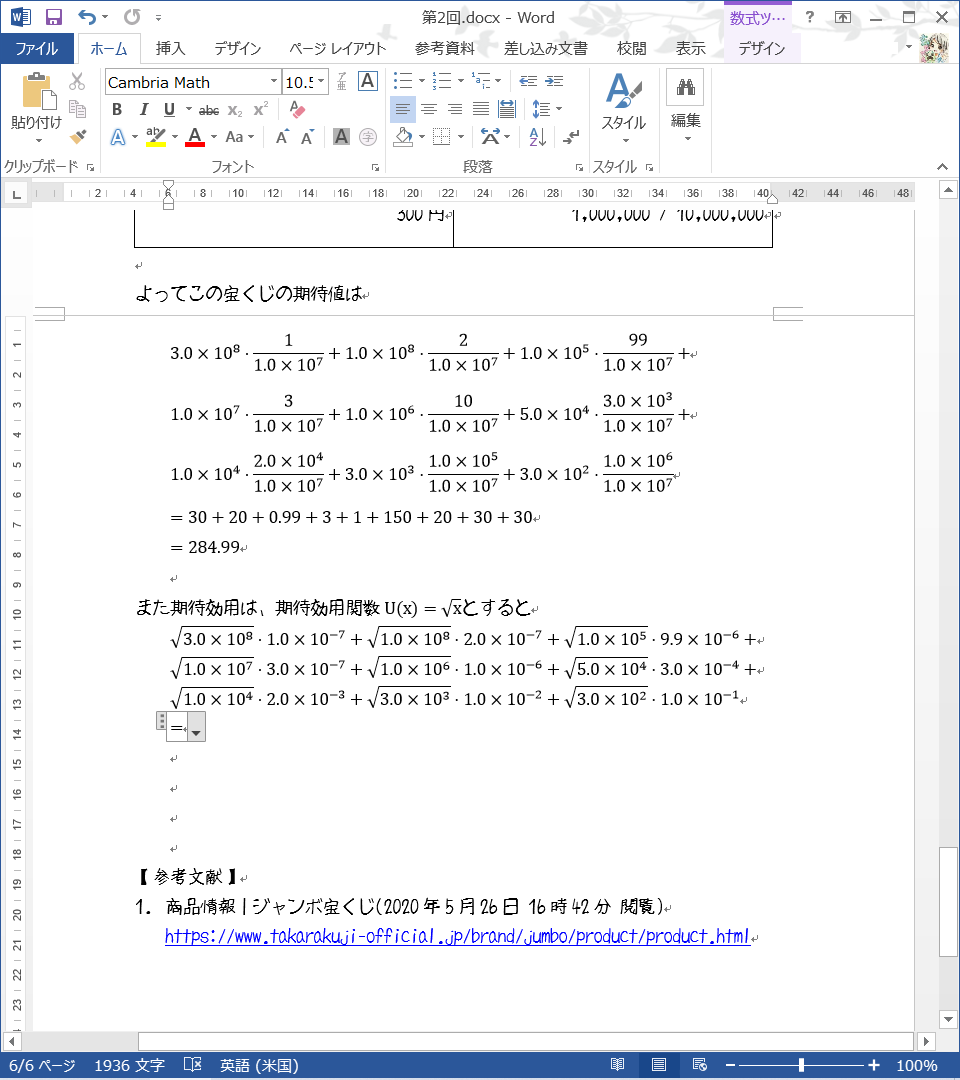This screenshot has height=1080, width=960.
Task: Toggle Italic formatting
Action: pyautogui.click(x=143, y=110)
